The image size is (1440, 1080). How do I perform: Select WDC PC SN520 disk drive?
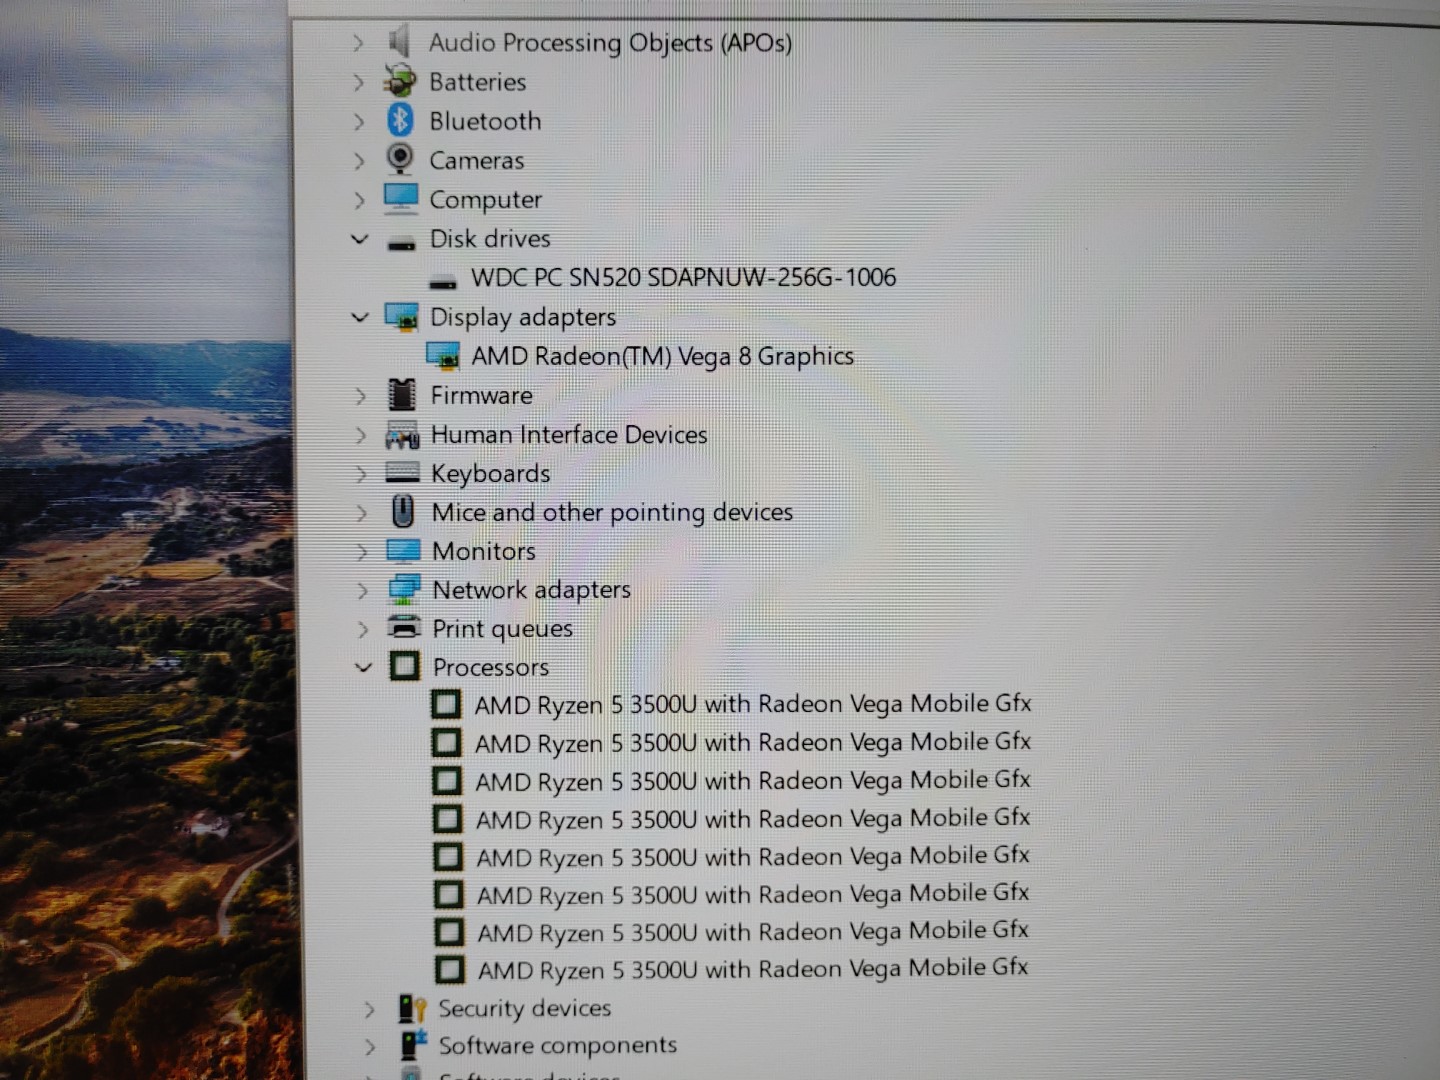[x=683, y=277]
